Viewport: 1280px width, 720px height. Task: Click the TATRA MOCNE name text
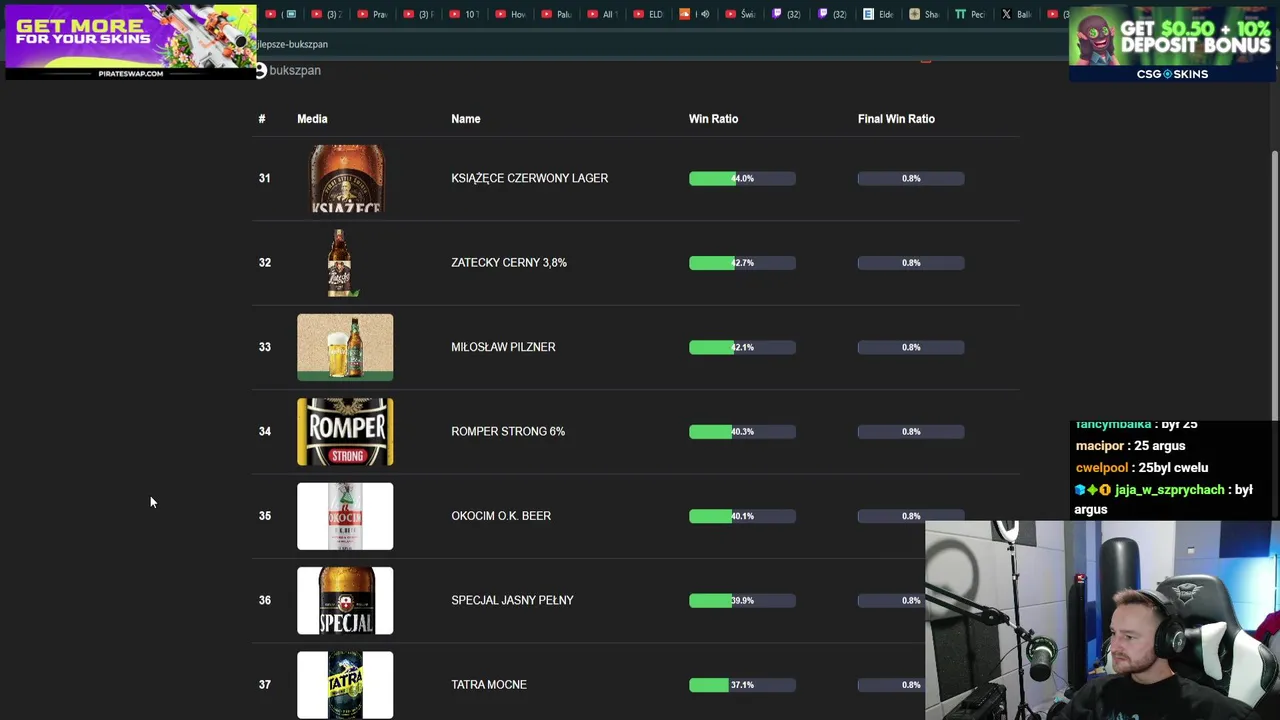[x=489, y=685]
